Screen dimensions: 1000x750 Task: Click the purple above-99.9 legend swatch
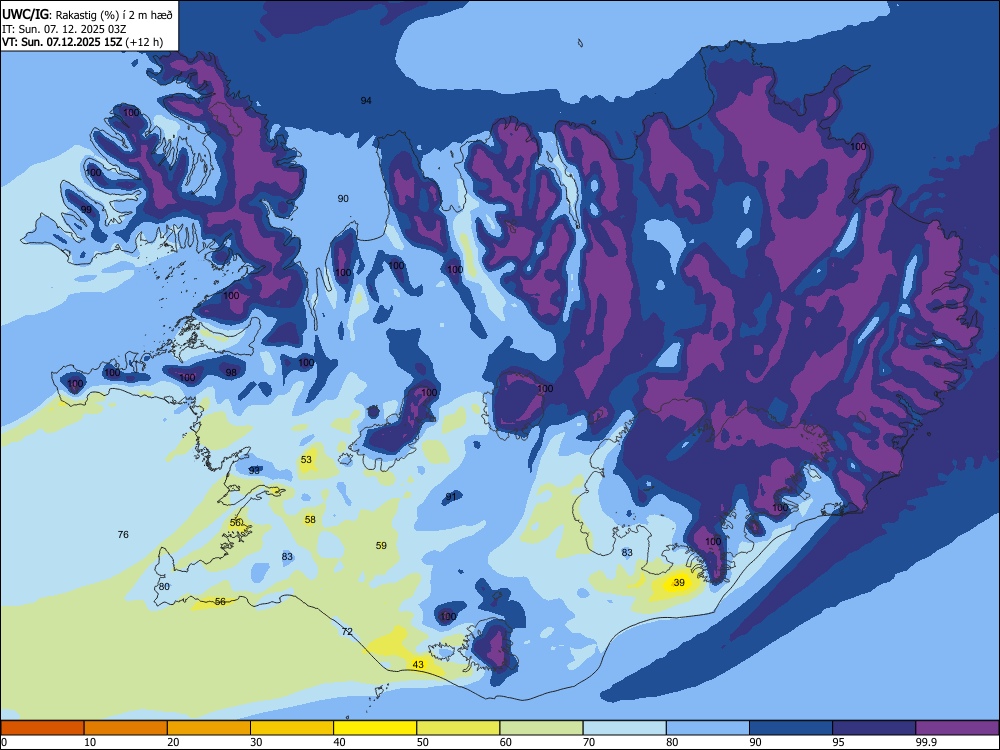[957, 728]
